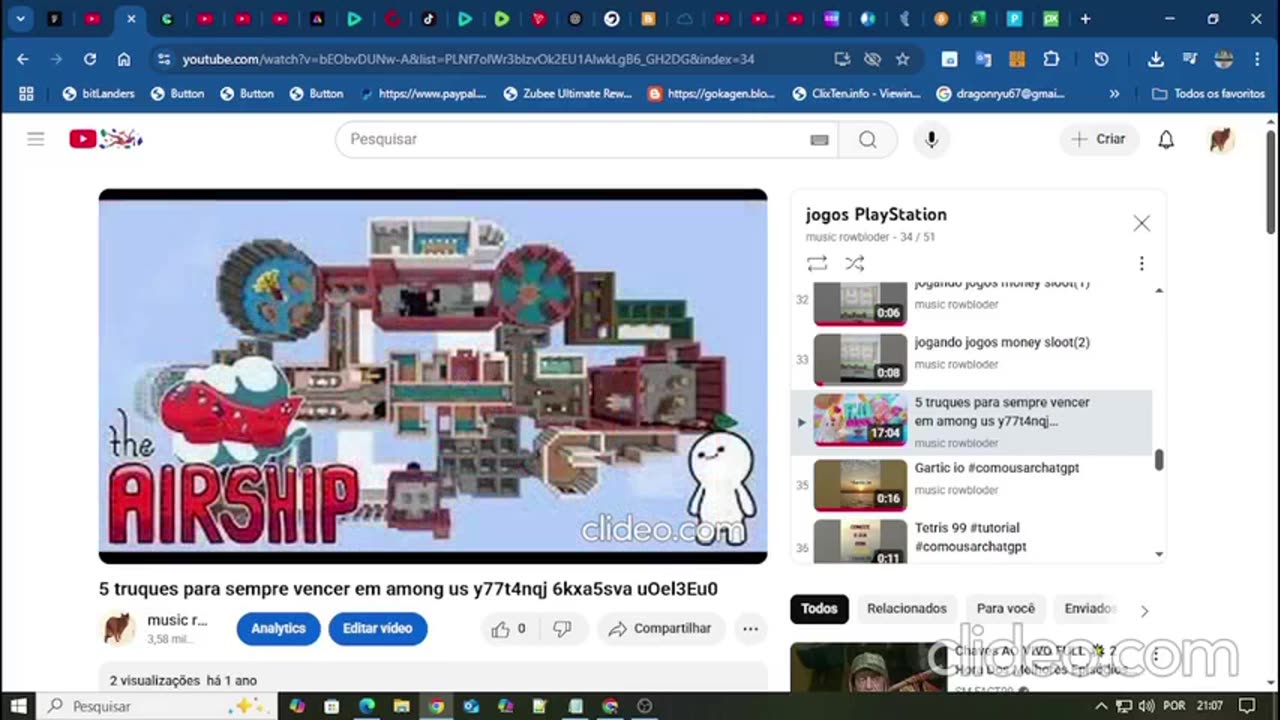Open the music r... channel avatar
1280x720 pixels.
[x=119, y=628]
